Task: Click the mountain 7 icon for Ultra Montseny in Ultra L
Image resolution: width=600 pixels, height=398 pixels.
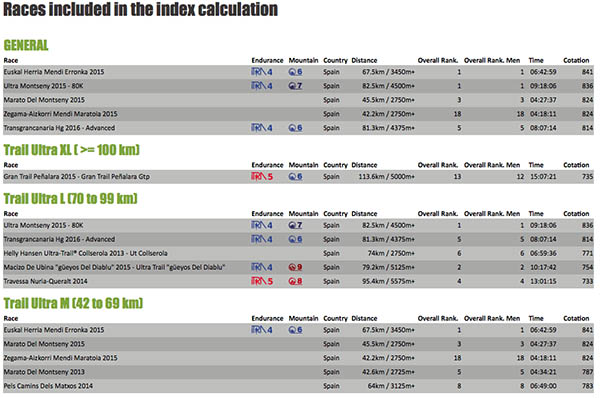Action: tap(295, 225)
